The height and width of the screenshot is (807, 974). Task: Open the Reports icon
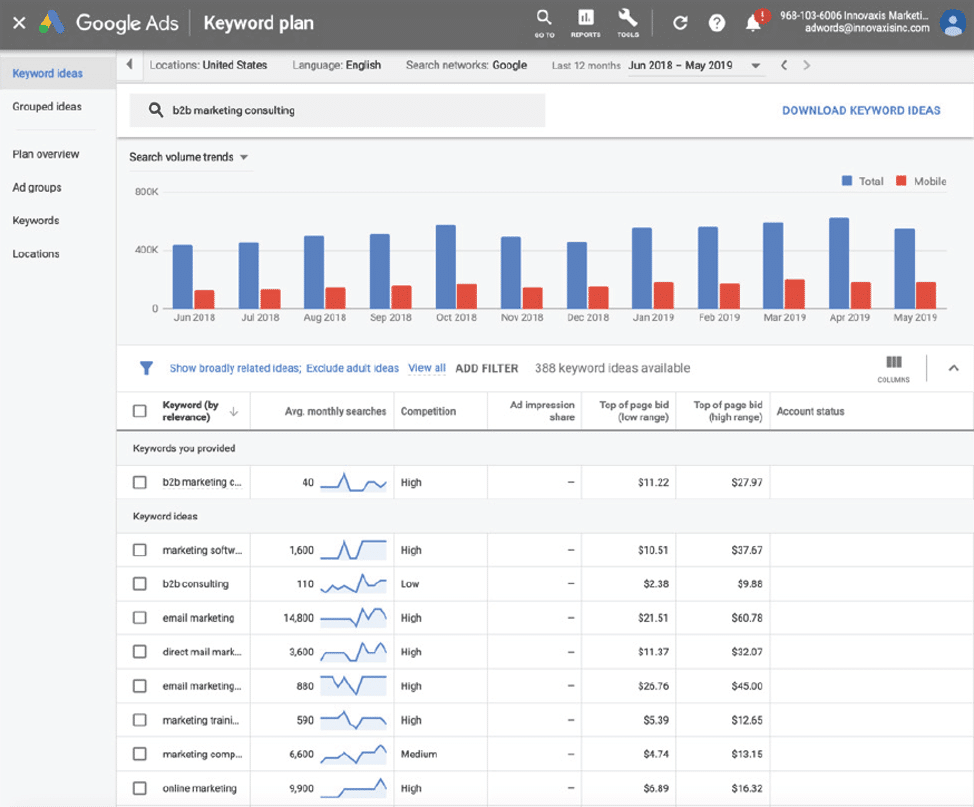tap(585, 23)
